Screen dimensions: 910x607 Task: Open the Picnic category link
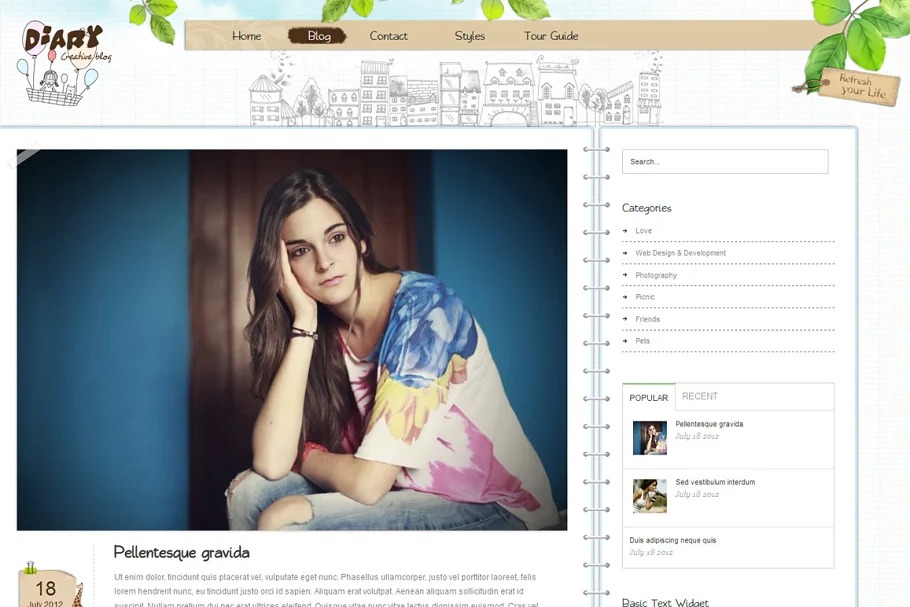pos(645,297)
